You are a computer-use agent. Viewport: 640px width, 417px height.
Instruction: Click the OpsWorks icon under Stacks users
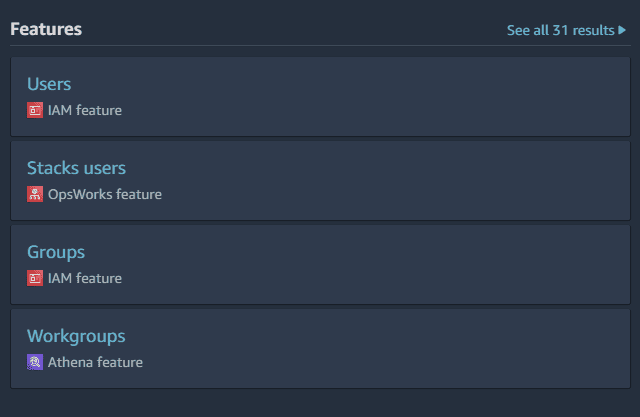click(35, 194)
